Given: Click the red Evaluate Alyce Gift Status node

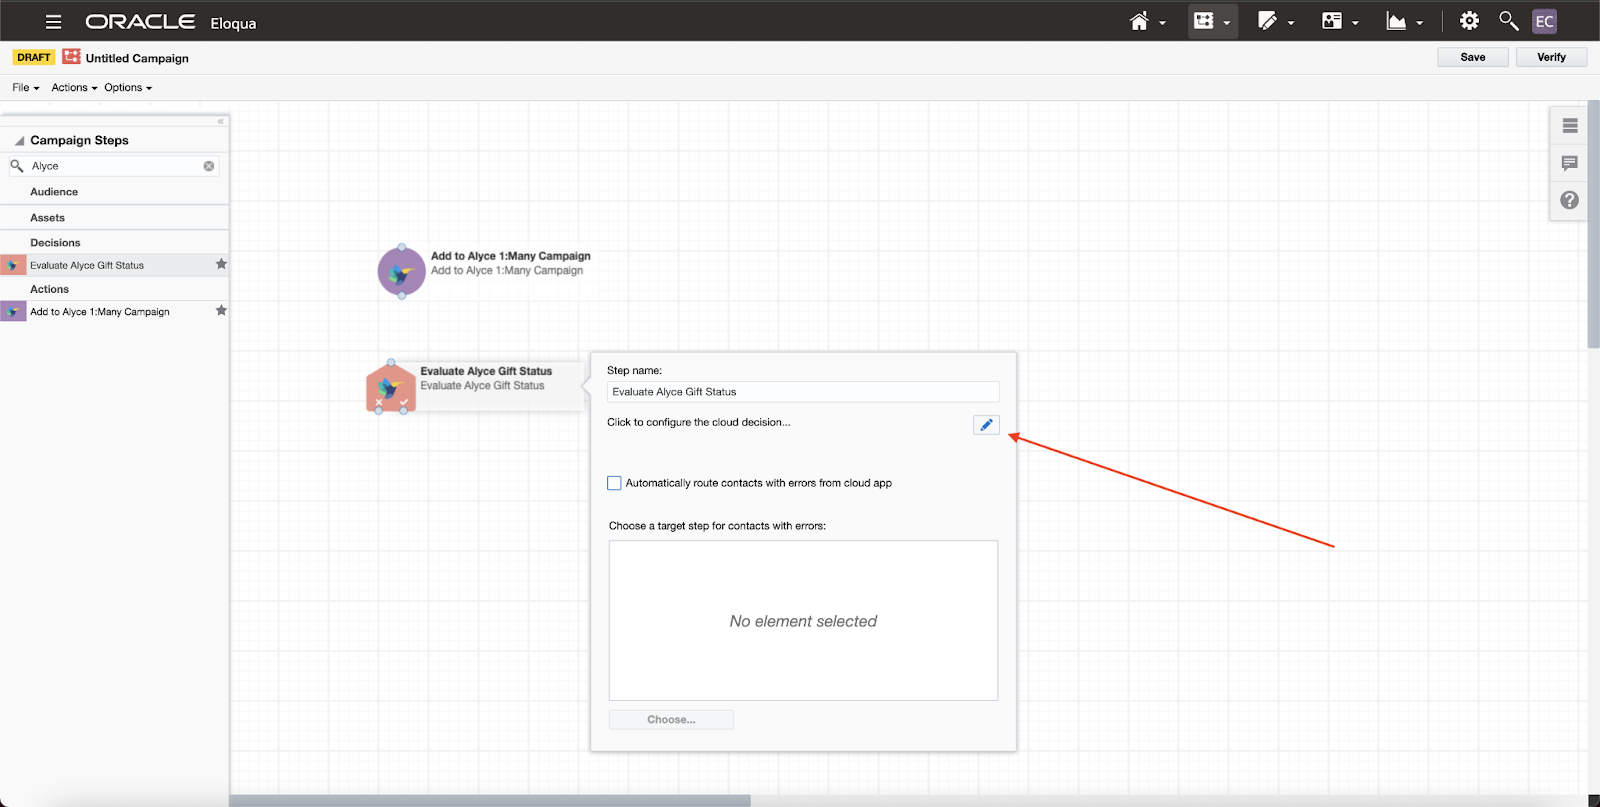Looking at the screenshot, I should pyautogui.click(x=391, y=388).
